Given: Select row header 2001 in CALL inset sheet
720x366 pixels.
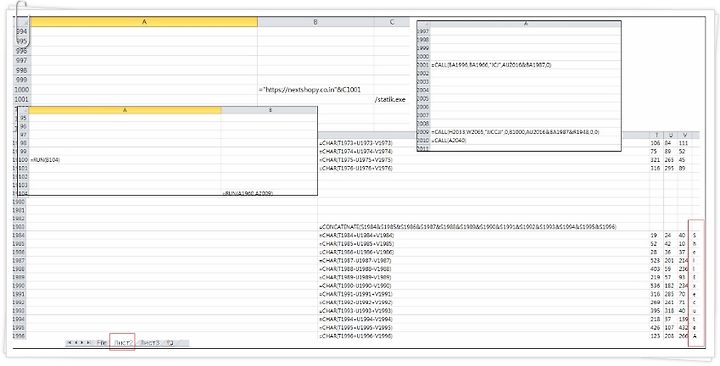Looking at the screenshot, I should tap(422, 65).
